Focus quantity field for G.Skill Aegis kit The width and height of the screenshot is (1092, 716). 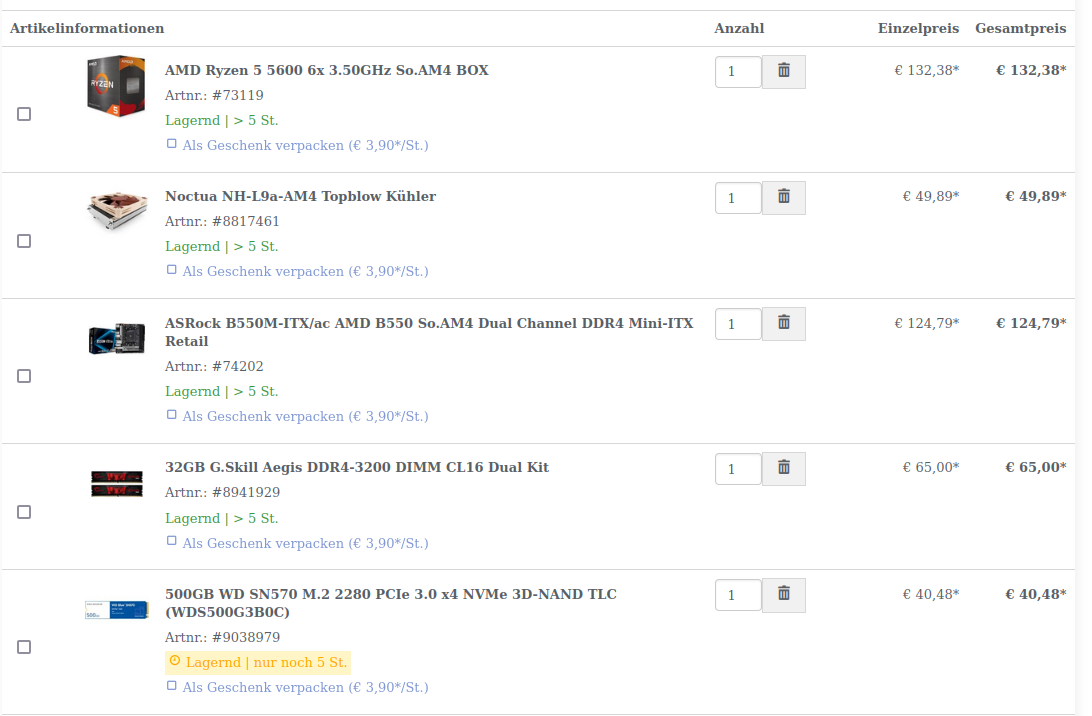coord(738,469)
